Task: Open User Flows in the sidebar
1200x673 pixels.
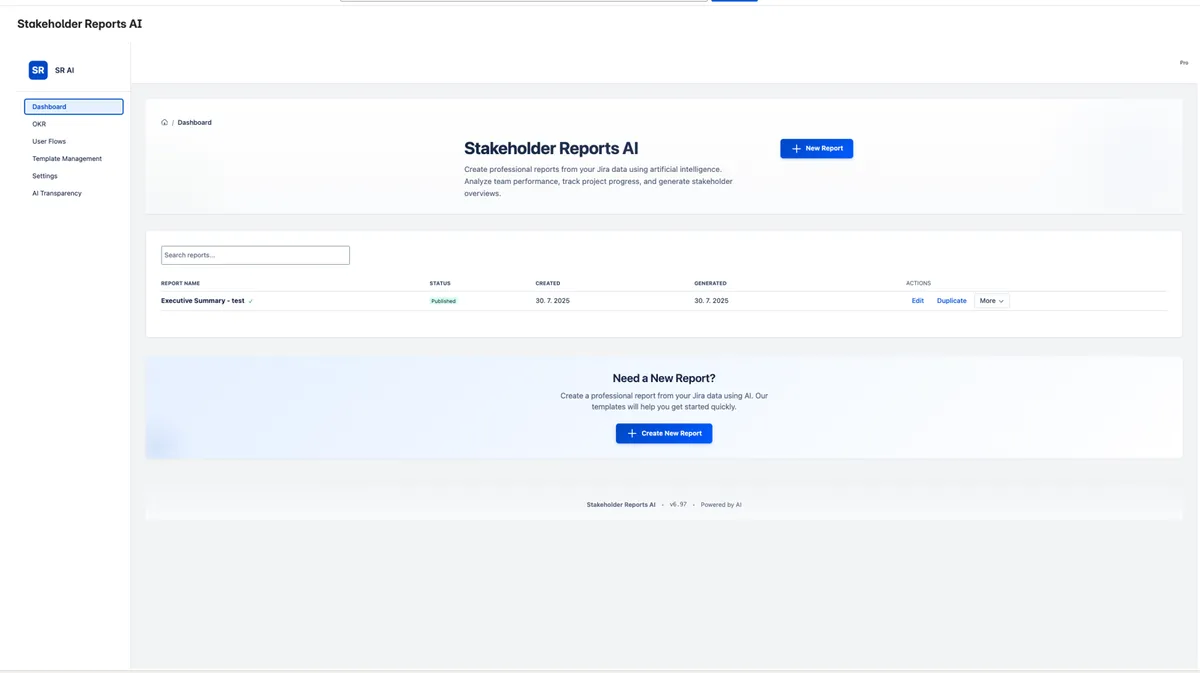Action: pyautogui.click(x=49, y=141)
